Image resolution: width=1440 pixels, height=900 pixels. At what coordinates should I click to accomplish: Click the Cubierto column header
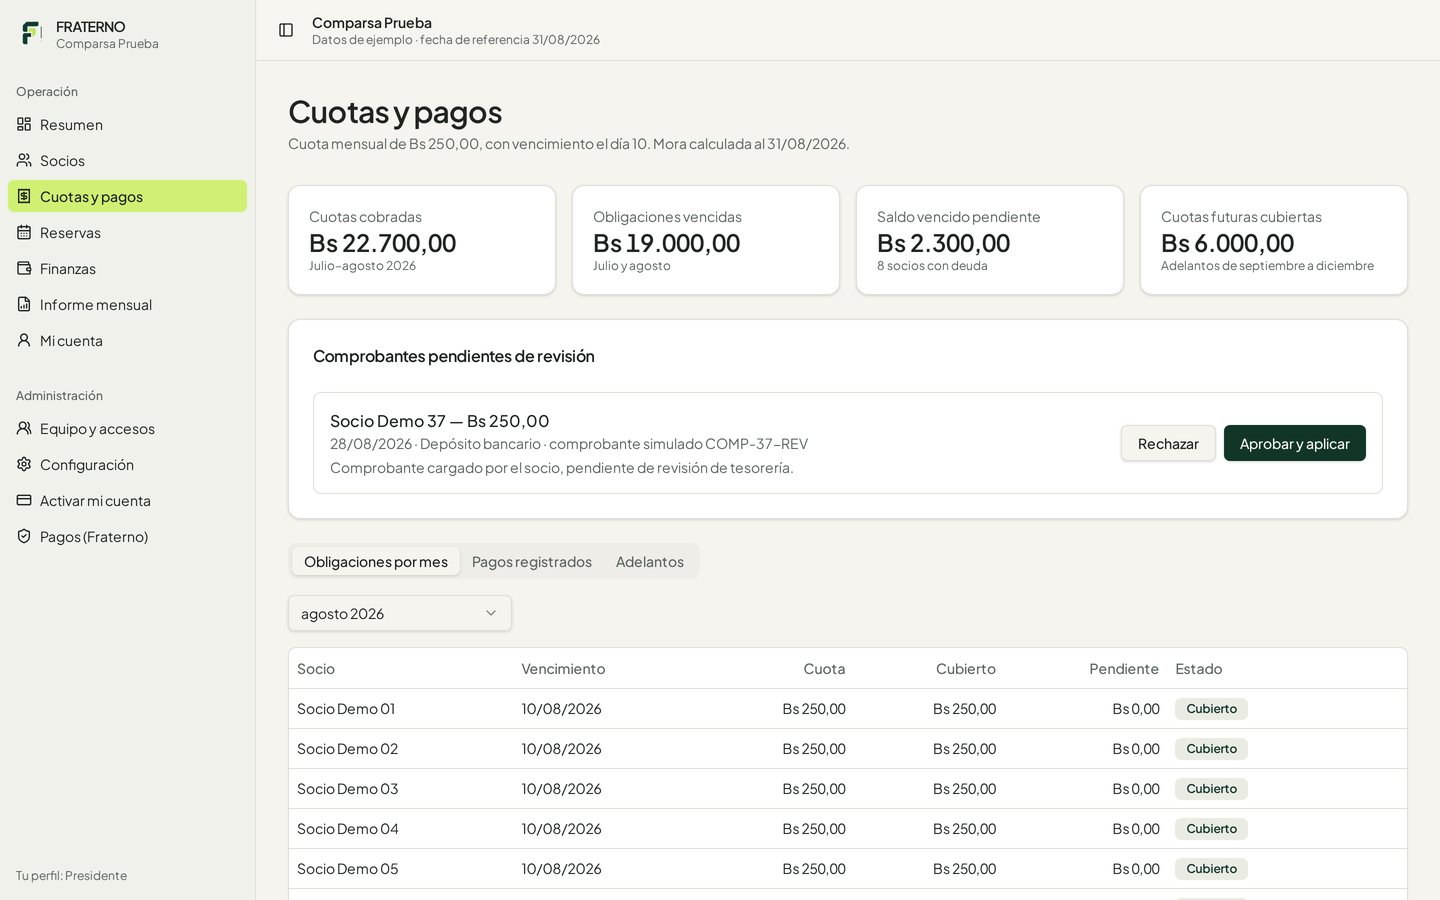click(x=966, y=668)
